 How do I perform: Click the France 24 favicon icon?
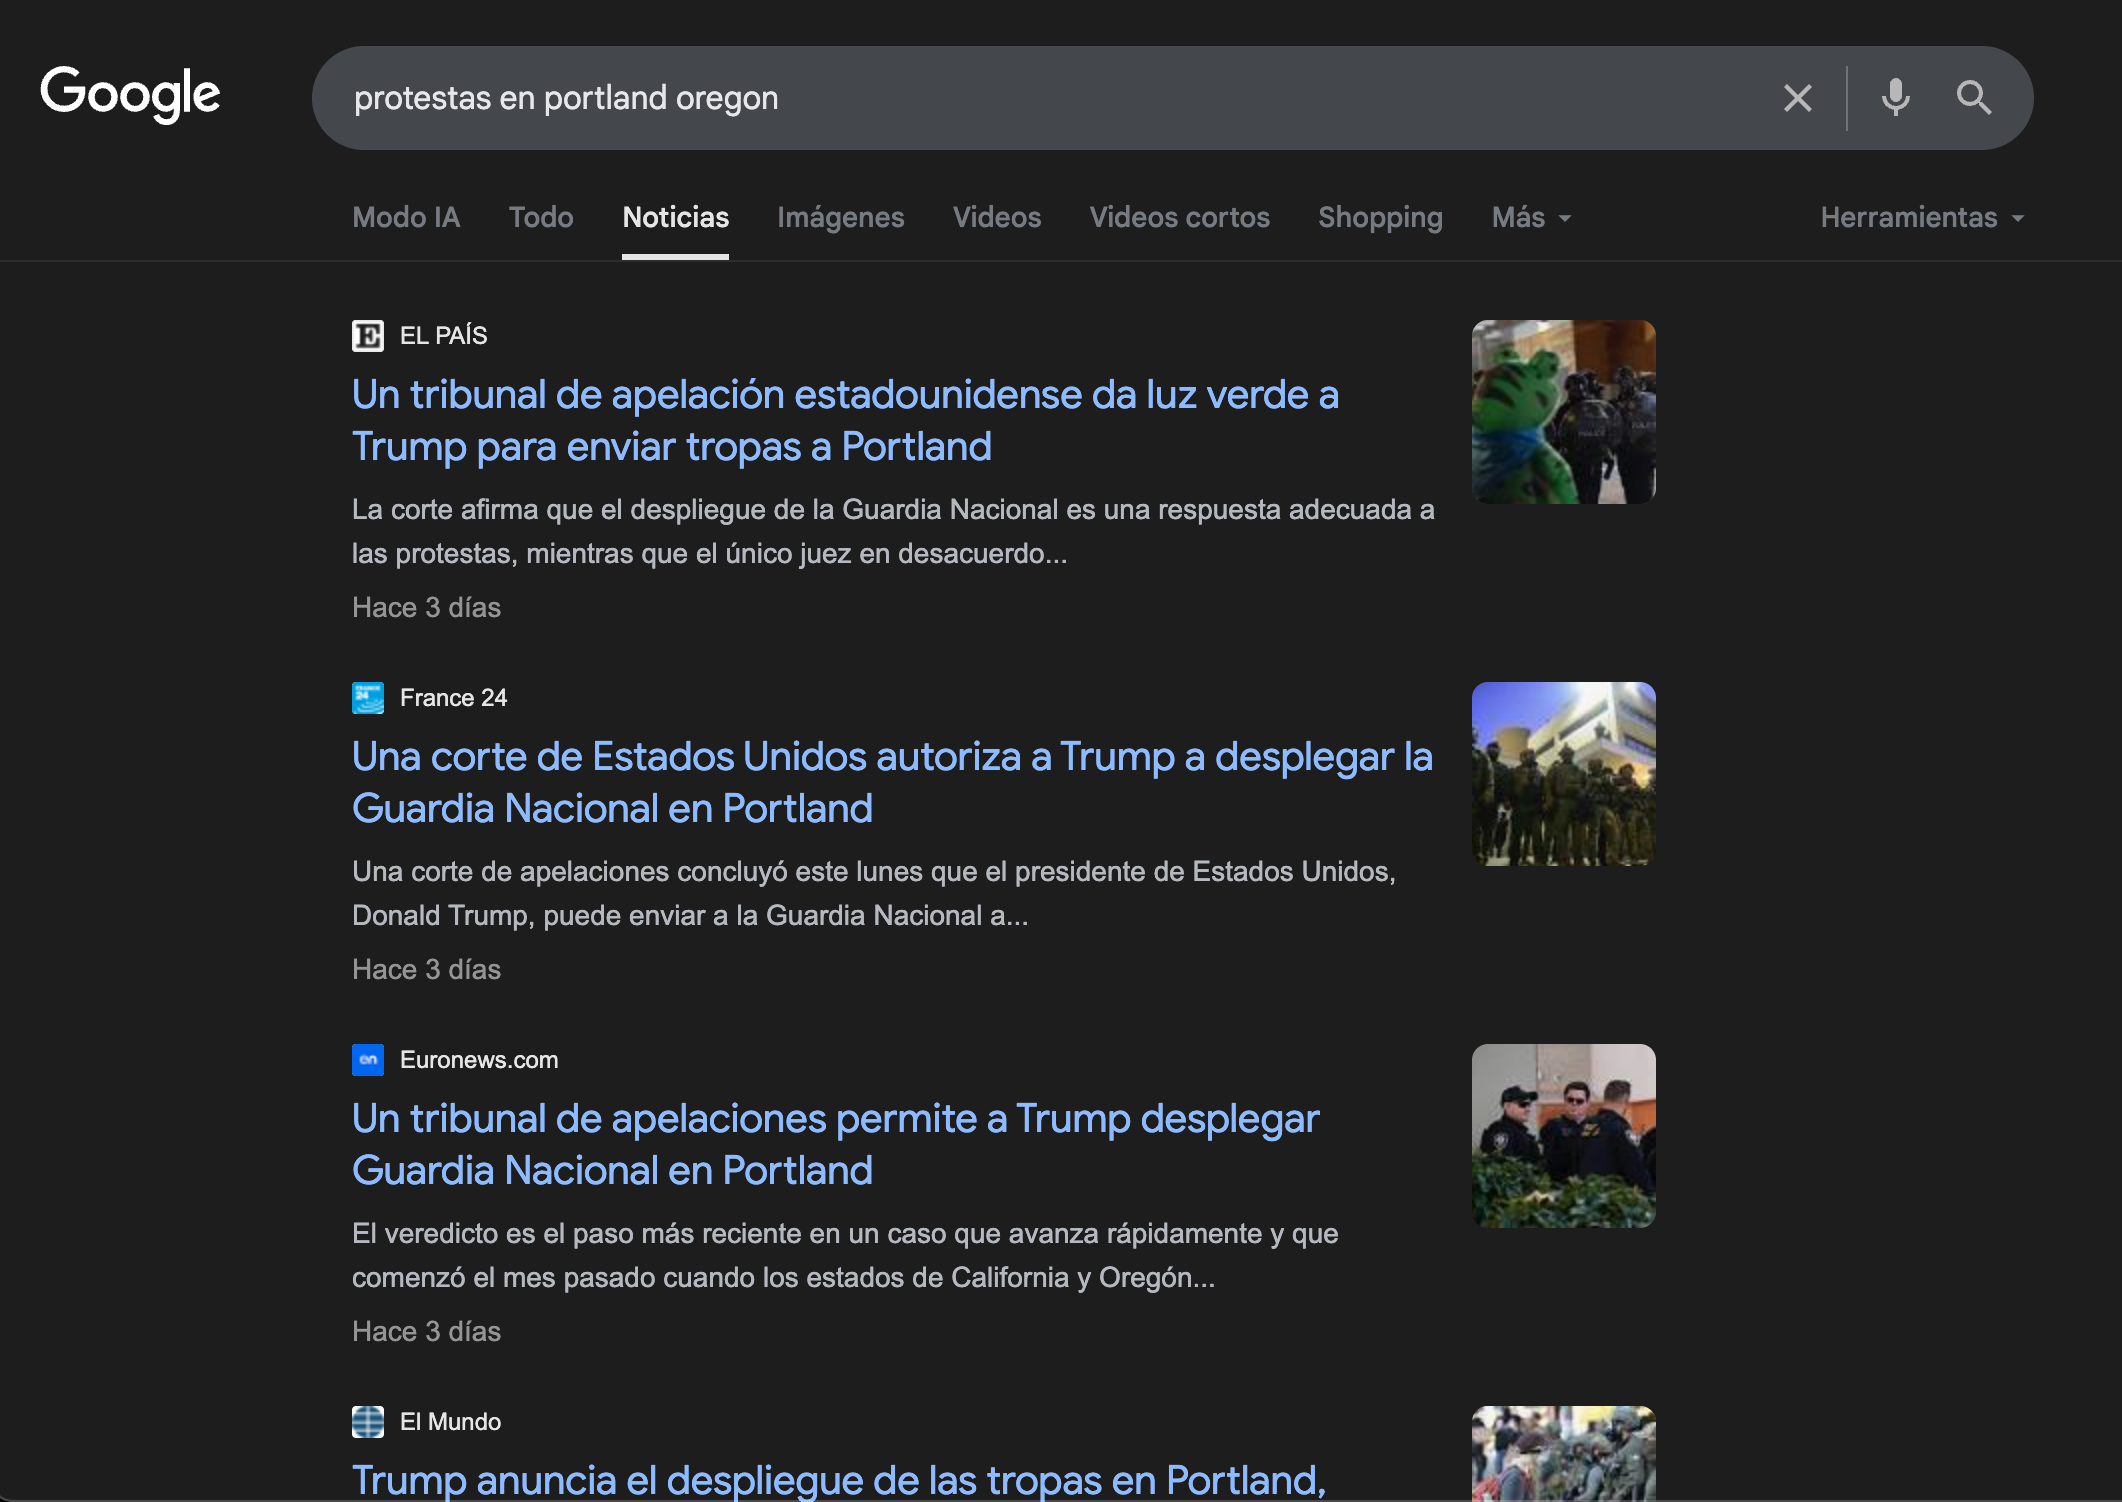point(368,698)
